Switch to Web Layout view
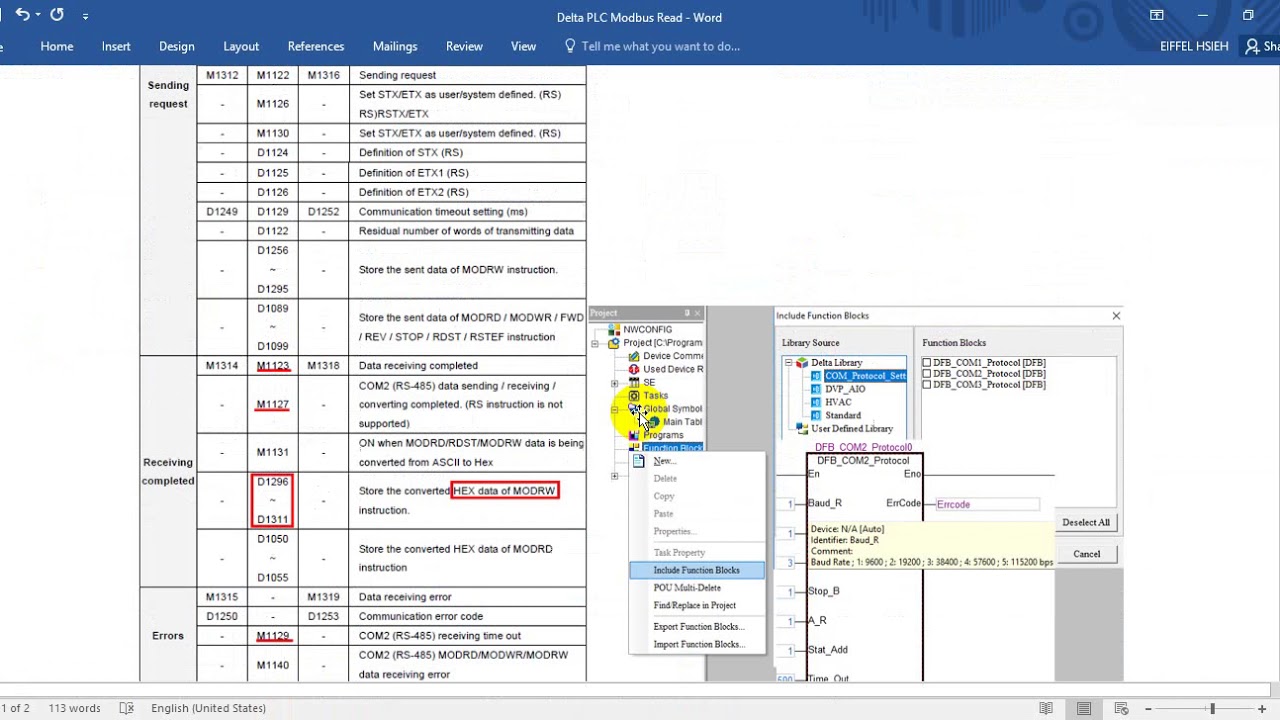Image resolution: width=1280 pixels, height=720 pixels. point(1122,708)
